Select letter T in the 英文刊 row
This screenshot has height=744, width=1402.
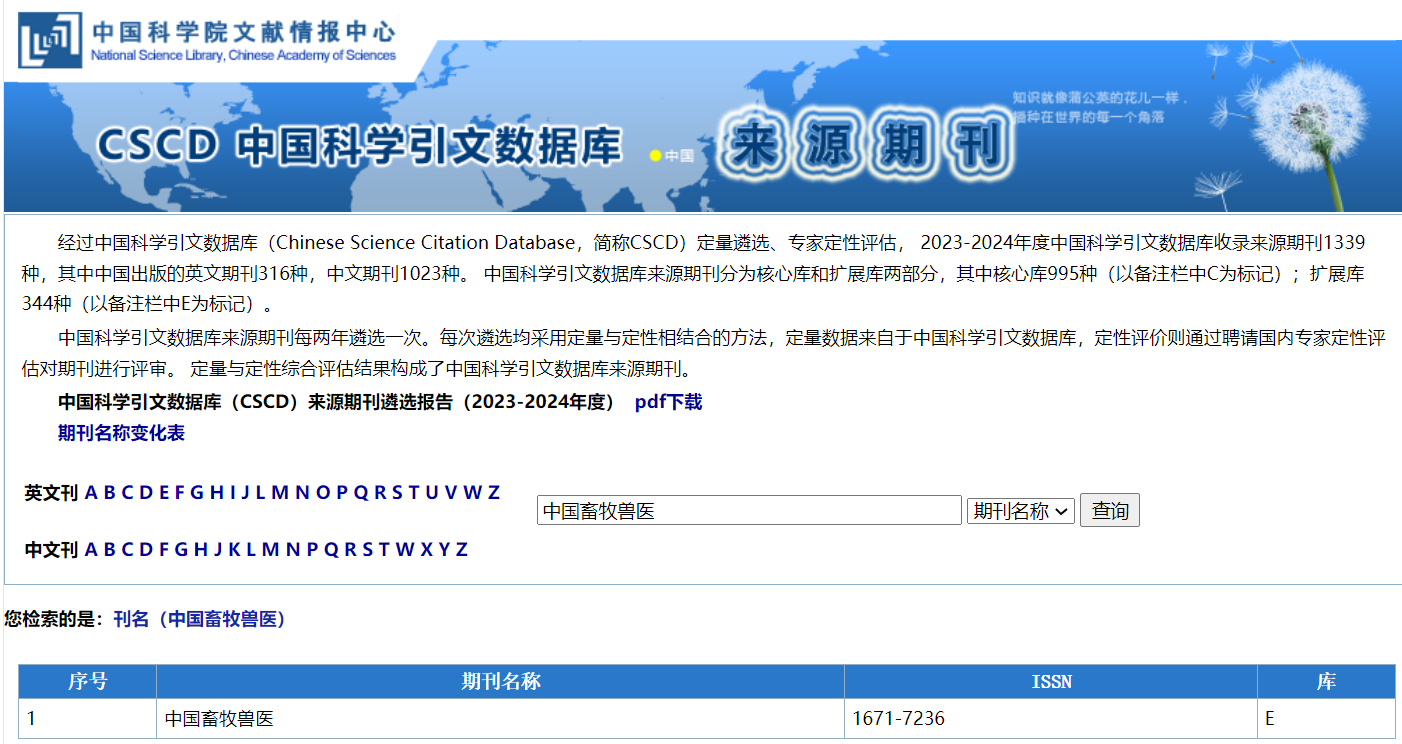click(x=414, y=493)
